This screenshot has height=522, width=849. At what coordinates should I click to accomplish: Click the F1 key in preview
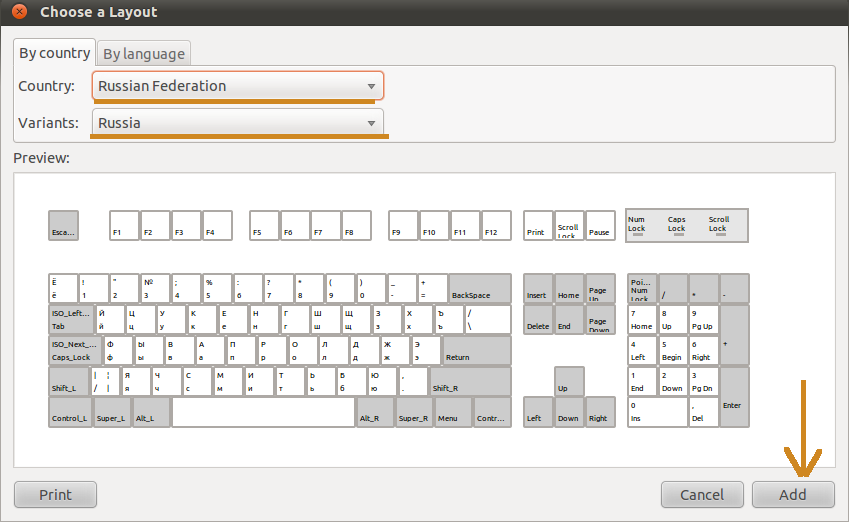click(125, 225)
